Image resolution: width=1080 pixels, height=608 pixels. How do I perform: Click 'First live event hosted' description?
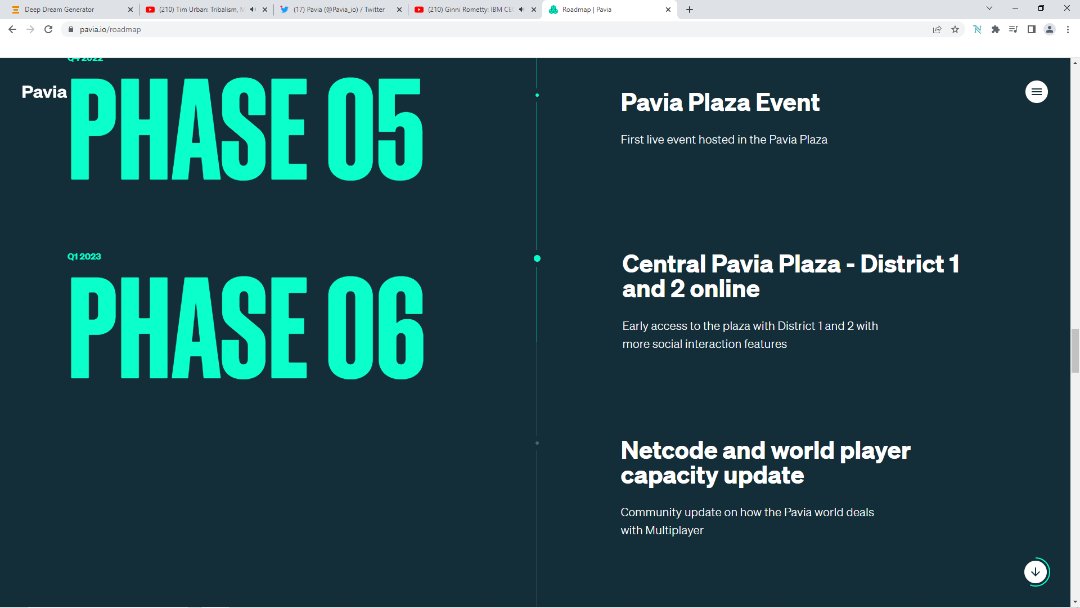pos(724,139)
